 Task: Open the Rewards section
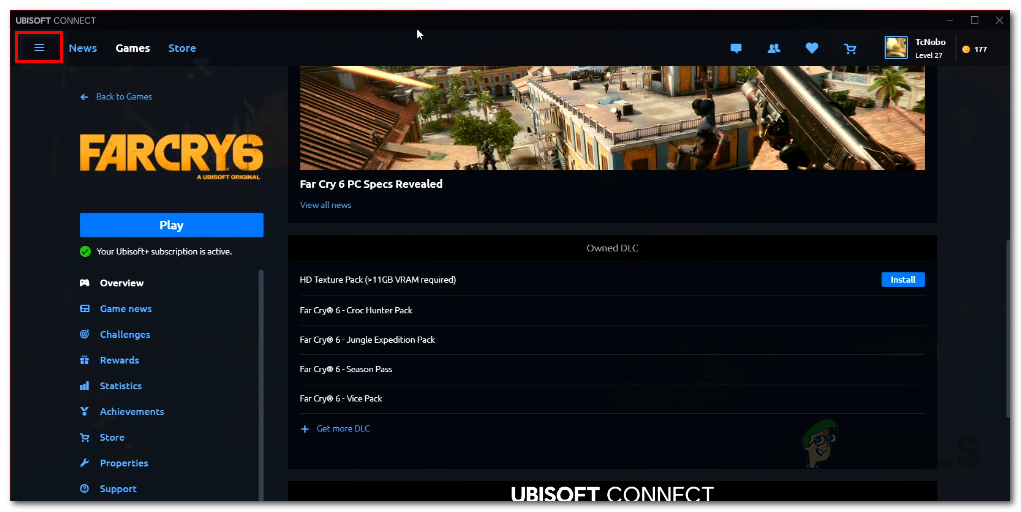point(119,360)
